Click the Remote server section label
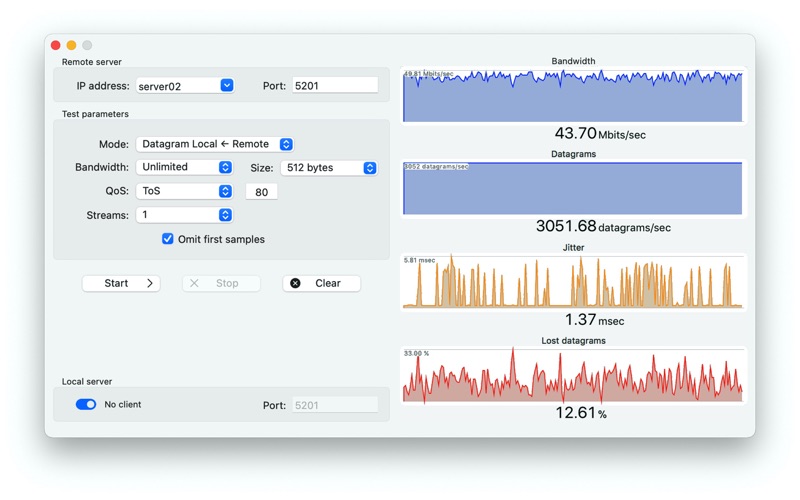 [x=92, y=62]
